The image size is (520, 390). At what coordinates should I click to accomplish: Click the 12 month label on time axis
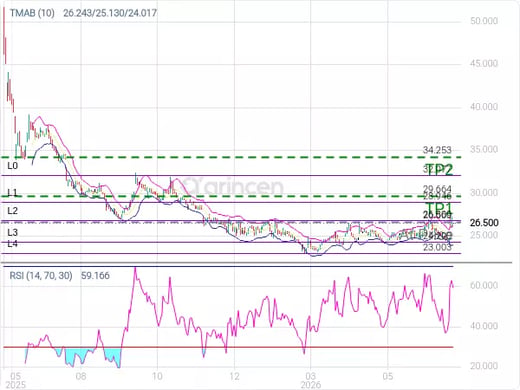coord(234,376)
